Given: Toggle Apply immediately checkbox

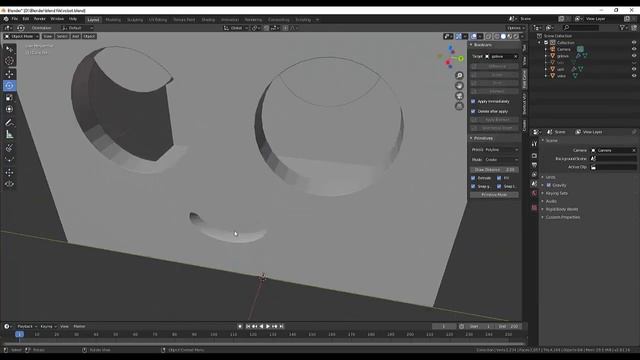Looking at the screenshot, I should pos(473,101).
